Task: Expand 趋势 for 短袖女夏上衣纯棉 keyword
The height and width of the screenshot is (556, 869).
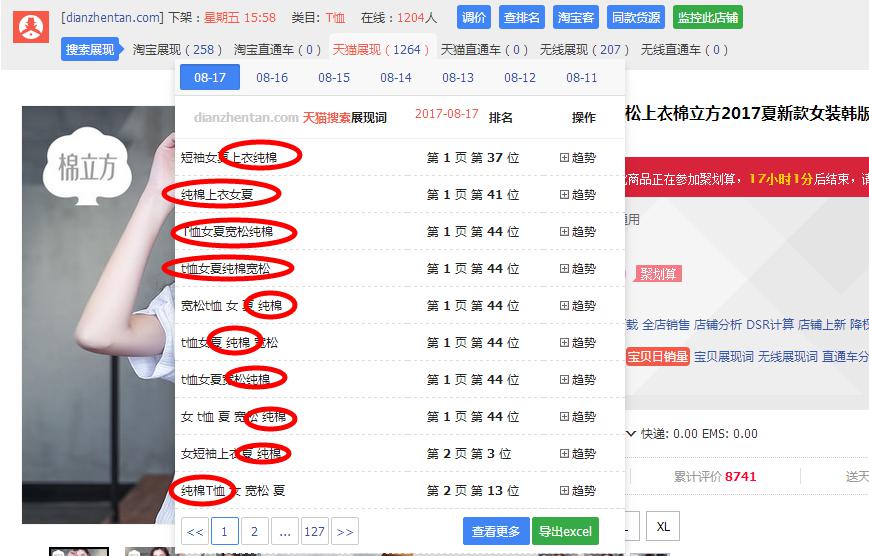Action: [x=577, y=158]
